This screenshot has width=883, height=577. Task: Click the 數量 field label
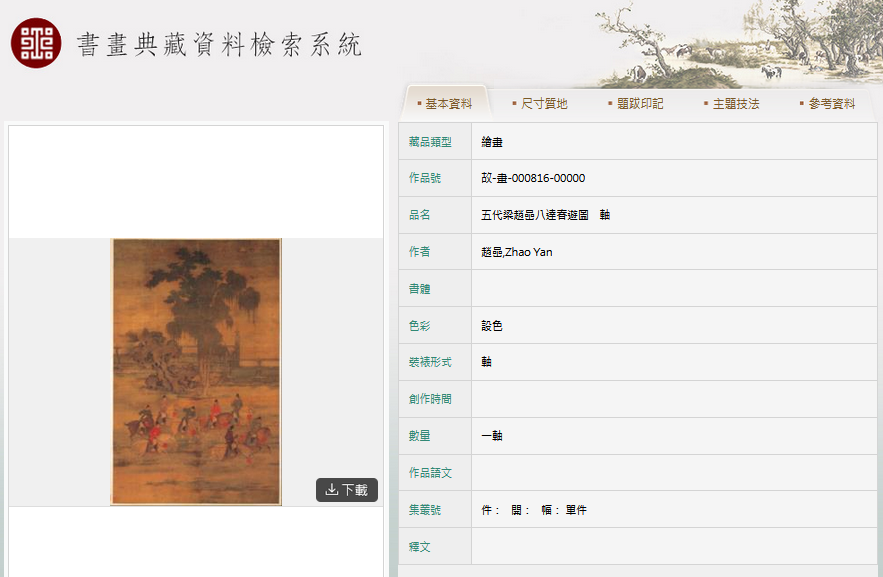[420, 435]
